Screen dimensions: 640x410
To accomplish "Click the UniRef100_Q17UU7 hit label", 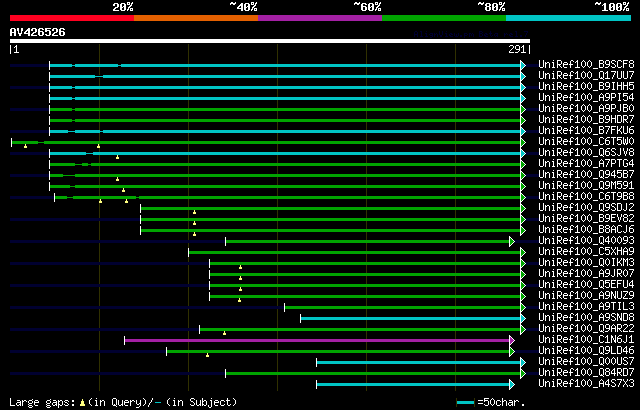I will (x=586, y=75).
